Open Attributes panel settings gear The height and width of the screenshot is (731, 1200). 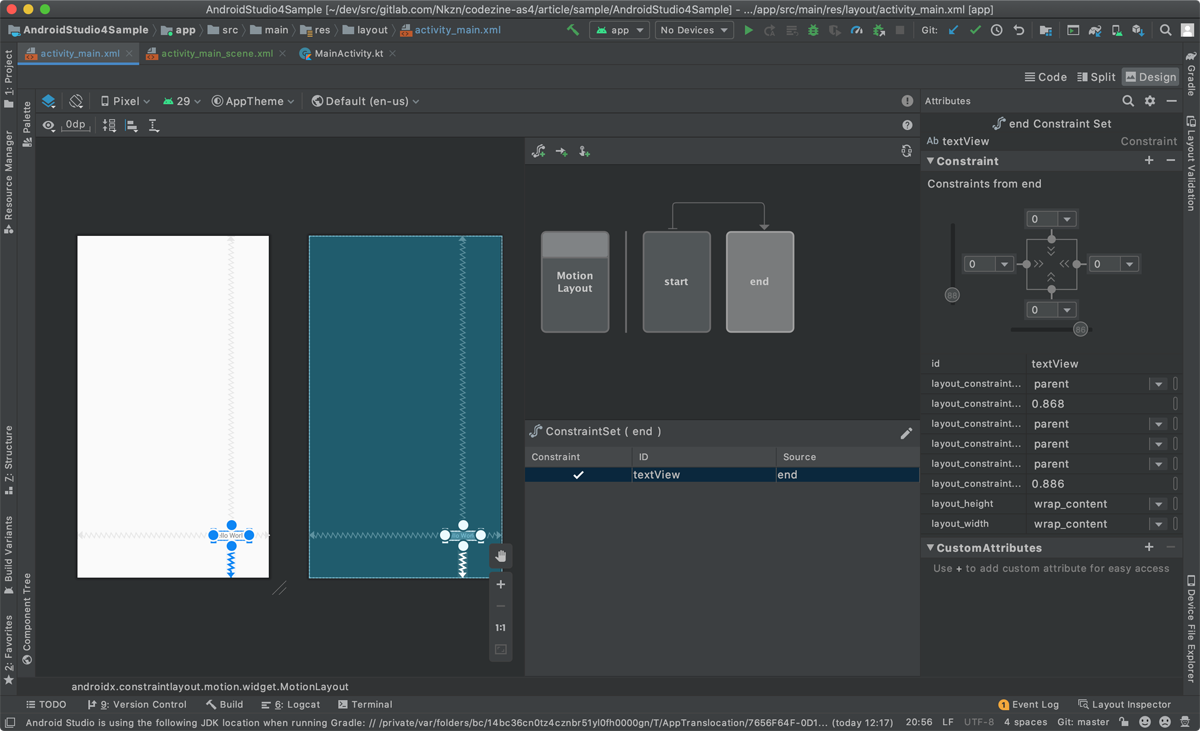tap(1150, 101)
